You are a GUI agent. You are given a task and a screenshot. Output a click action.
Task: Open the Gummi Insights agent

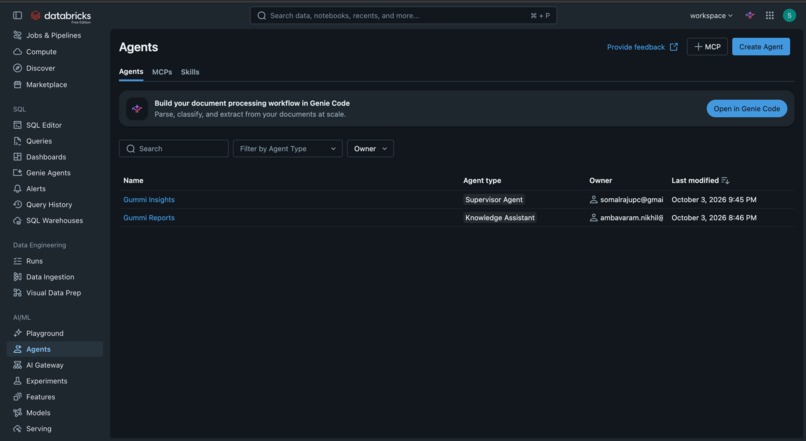pos(149,199)
